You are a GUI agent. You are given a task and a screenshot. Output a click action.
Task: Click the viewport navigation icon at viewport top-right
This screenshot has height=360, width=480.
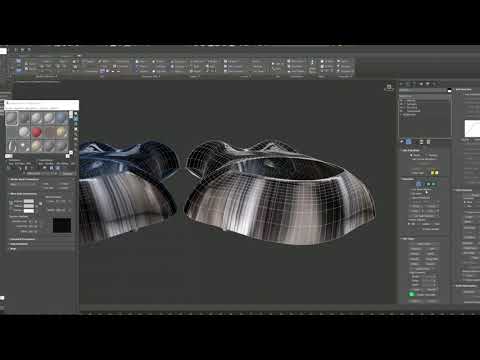point(389,88)
